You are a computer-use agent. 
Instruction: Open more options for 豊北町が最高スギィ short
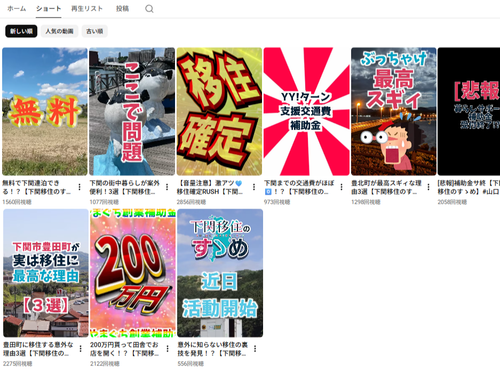click(x=429, y=187)
